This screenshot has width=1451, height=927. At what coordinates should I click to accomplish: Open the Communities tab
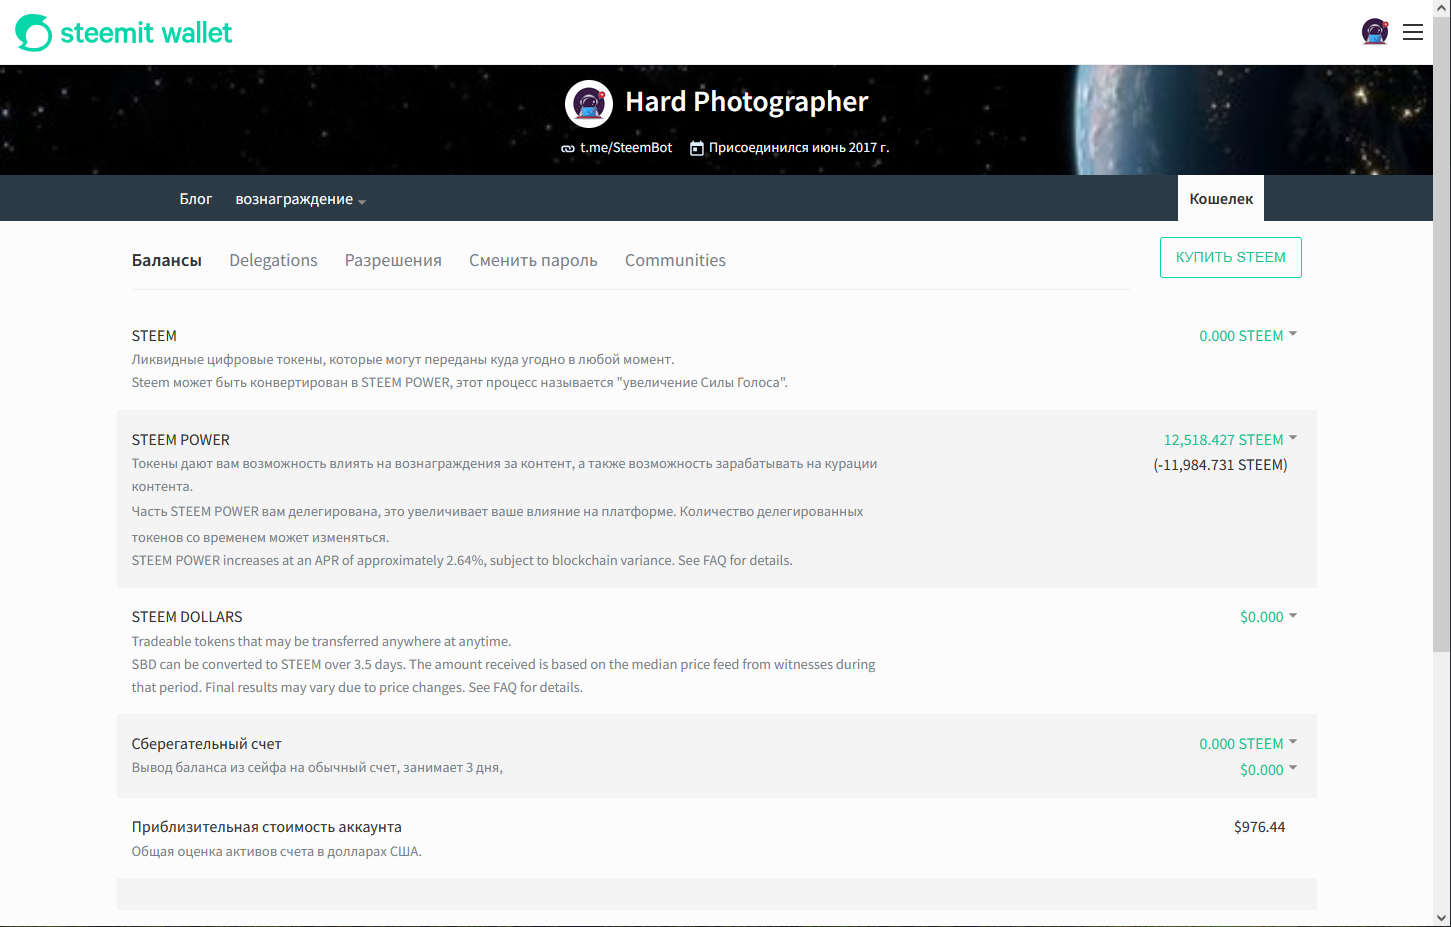(x=675, y=260)
